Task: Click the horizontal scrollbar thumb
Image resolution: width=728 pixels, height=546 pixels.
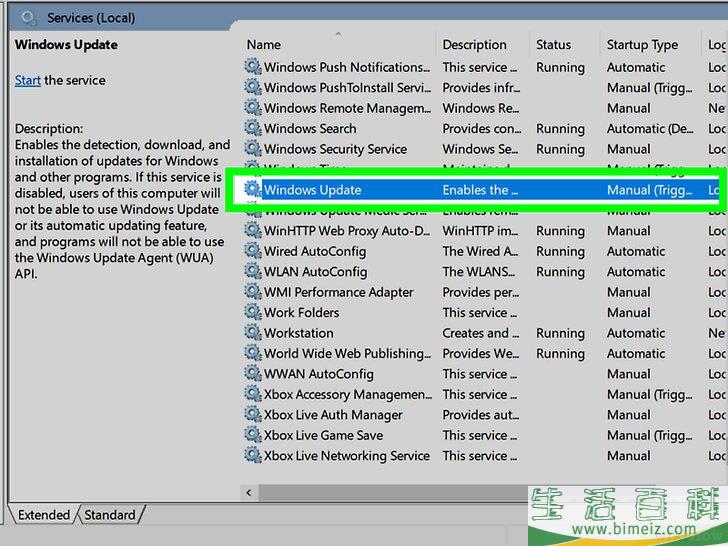Action: point(393,492)
